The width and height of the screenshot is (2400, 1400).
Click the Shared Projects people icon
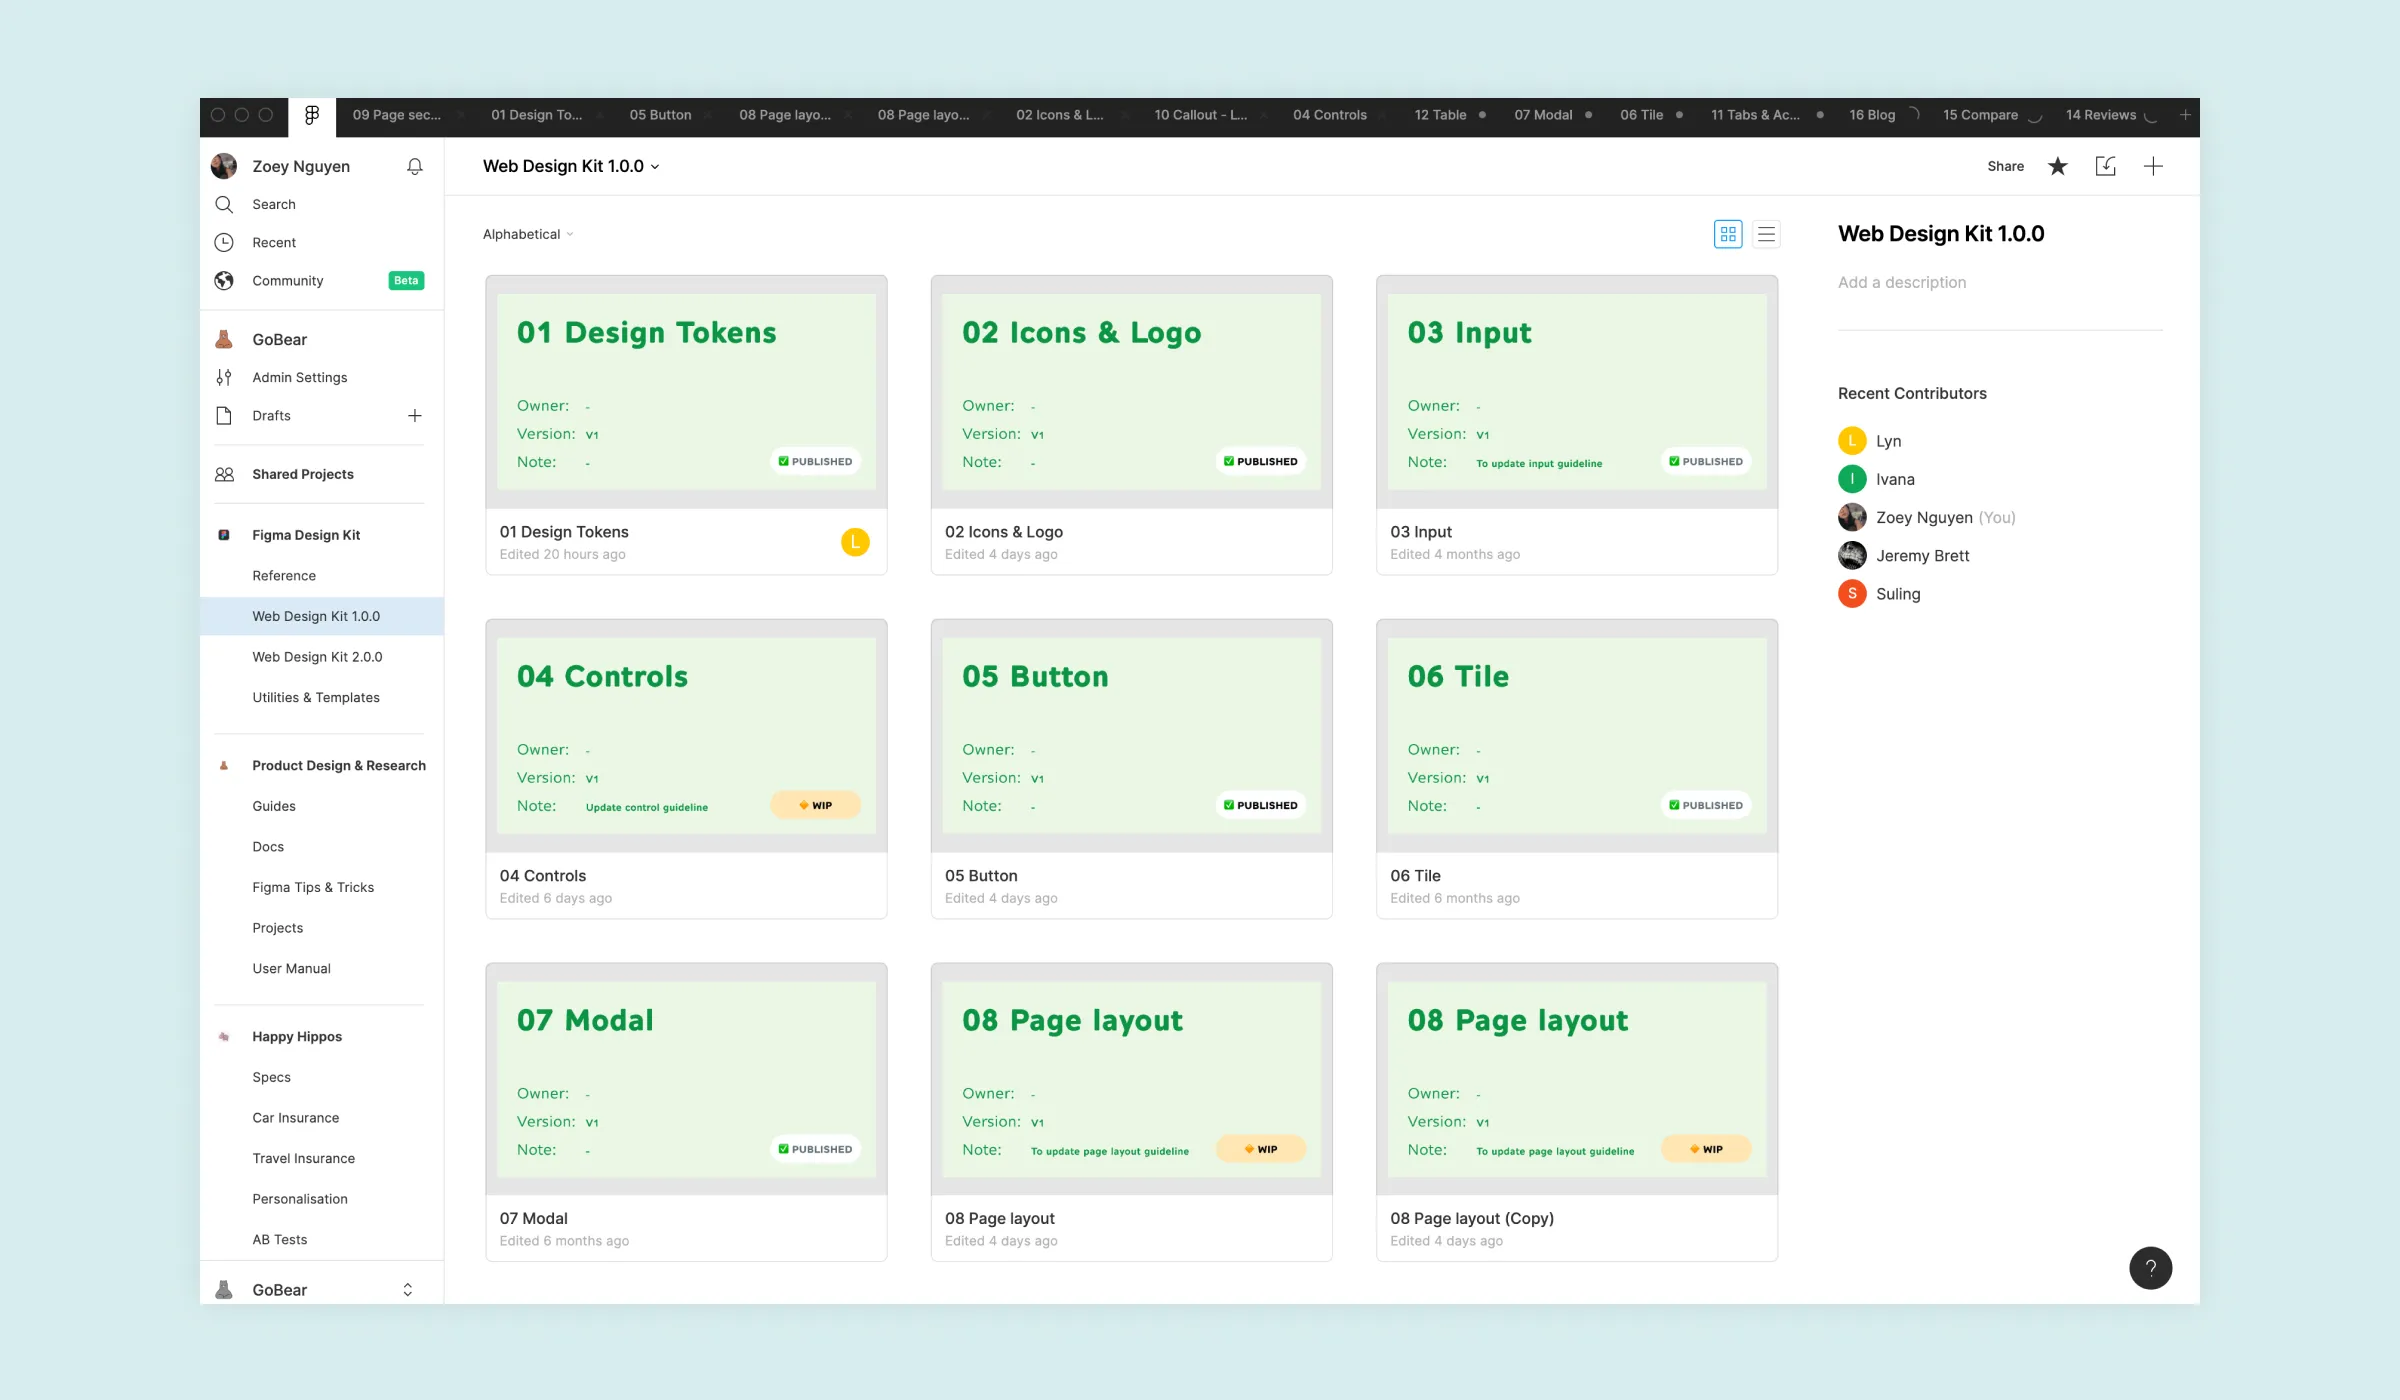224,474
